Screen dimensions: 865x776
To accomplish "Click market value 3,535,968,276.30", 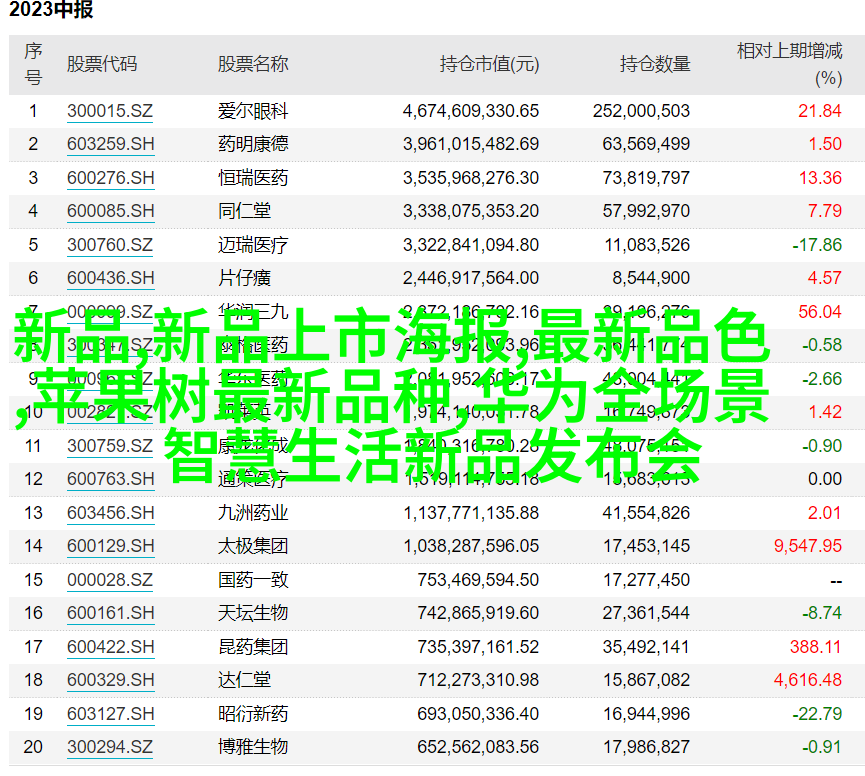I will coord(471,178).
